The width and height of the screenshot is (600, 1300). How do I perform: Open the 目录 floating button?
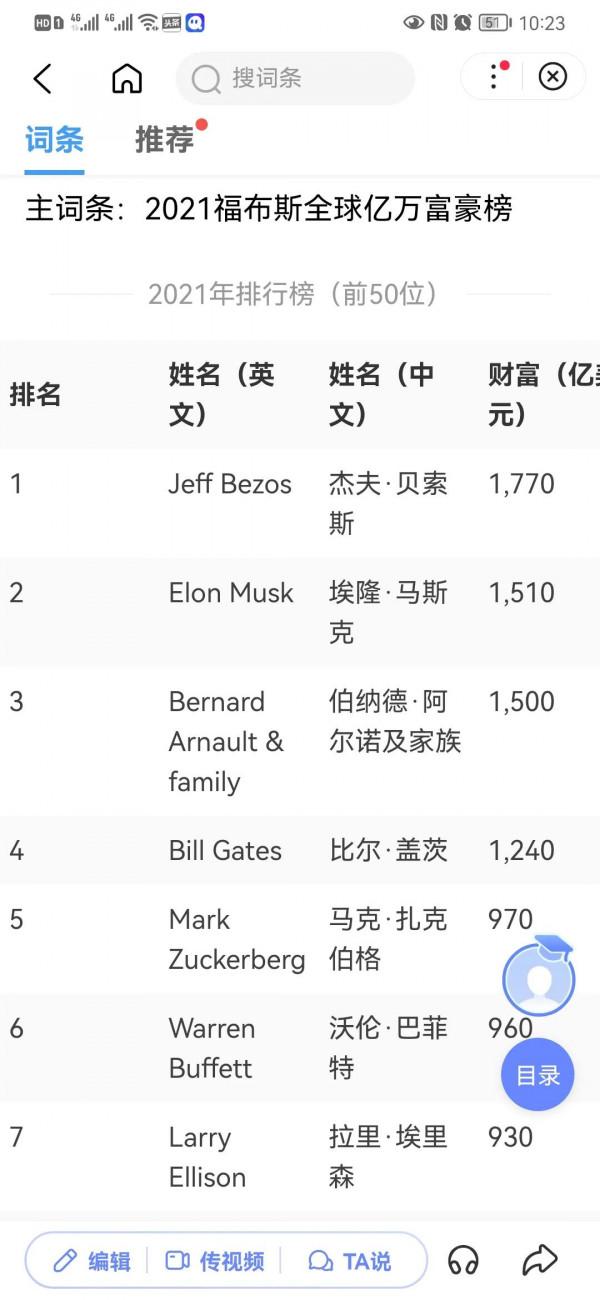(x=537, y=1074)
